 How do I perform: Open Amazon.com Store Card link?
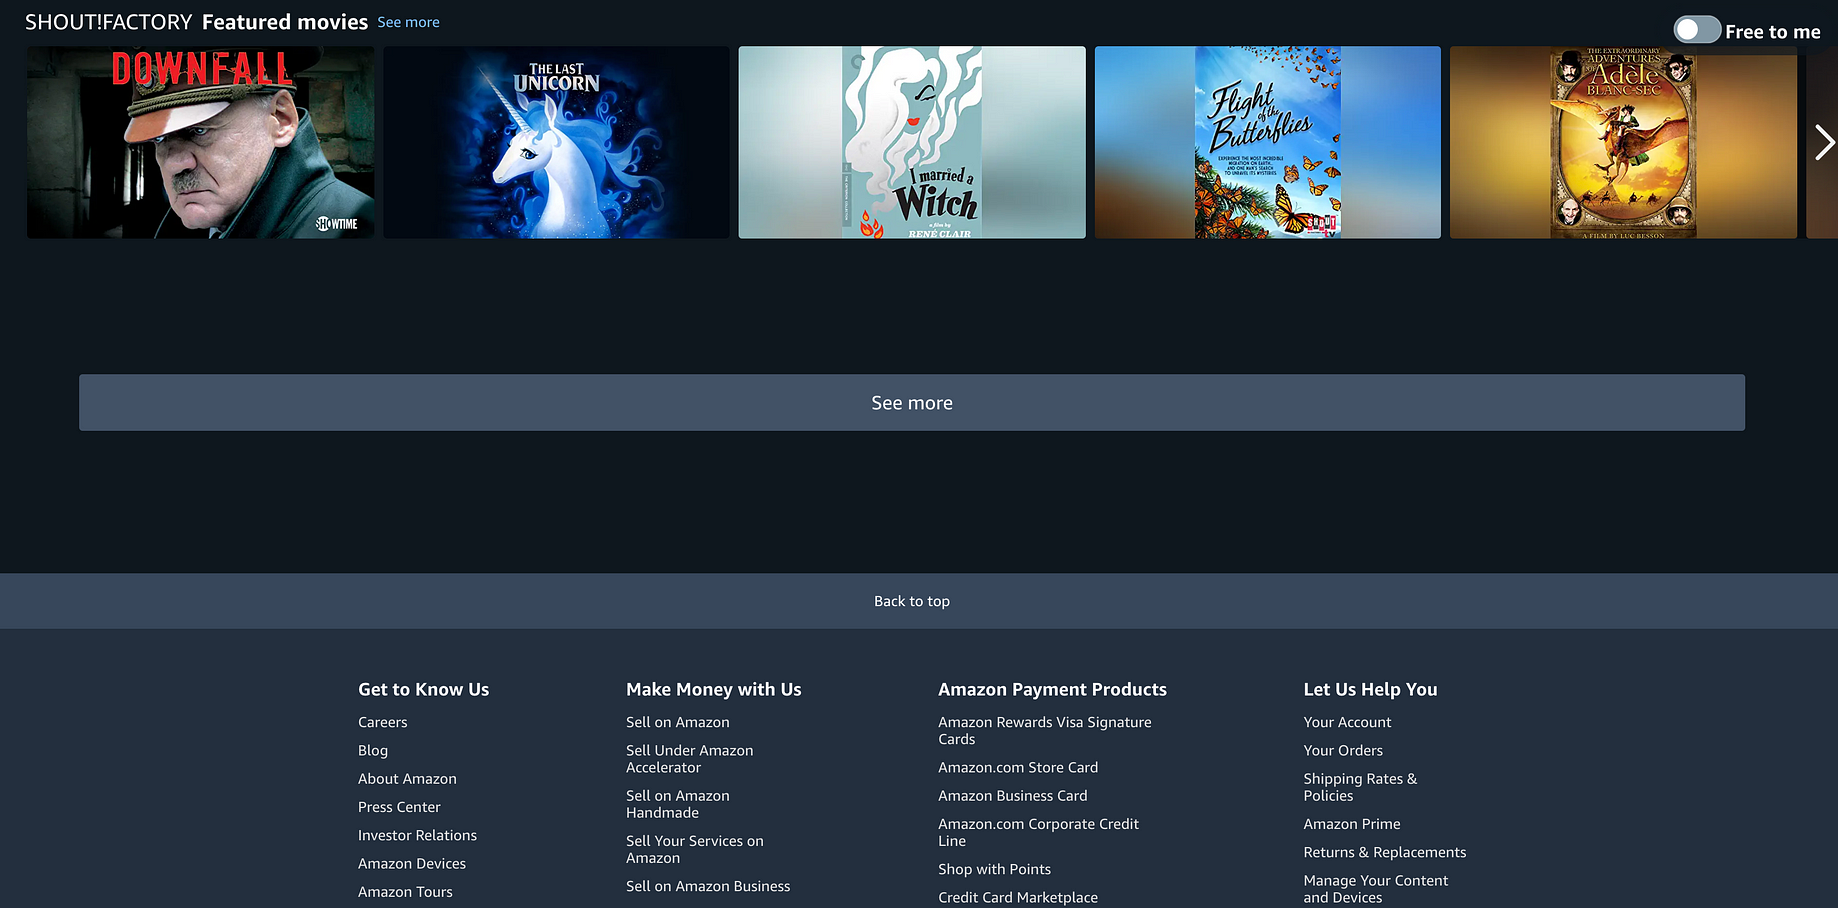1018,767
